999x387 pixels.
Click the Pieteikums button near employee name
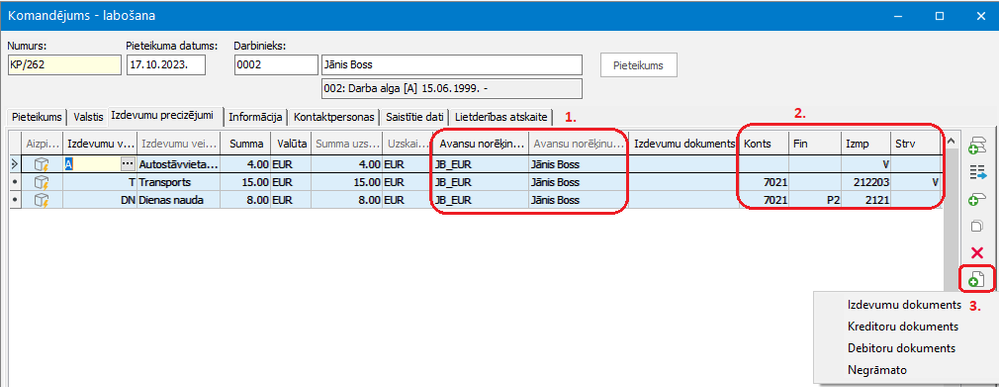point(639,65)
